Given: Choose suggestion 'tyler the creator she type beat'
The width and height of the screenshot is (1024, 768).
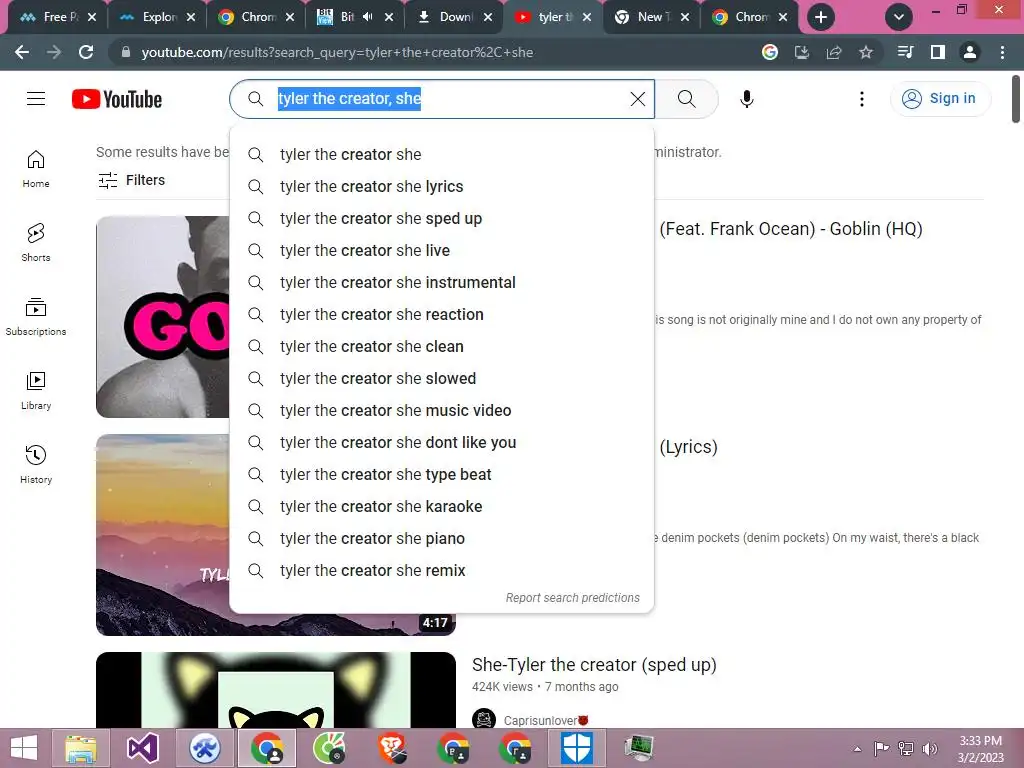Looking at the screenshot, I should pyautogui.click(x=441, y=475).
